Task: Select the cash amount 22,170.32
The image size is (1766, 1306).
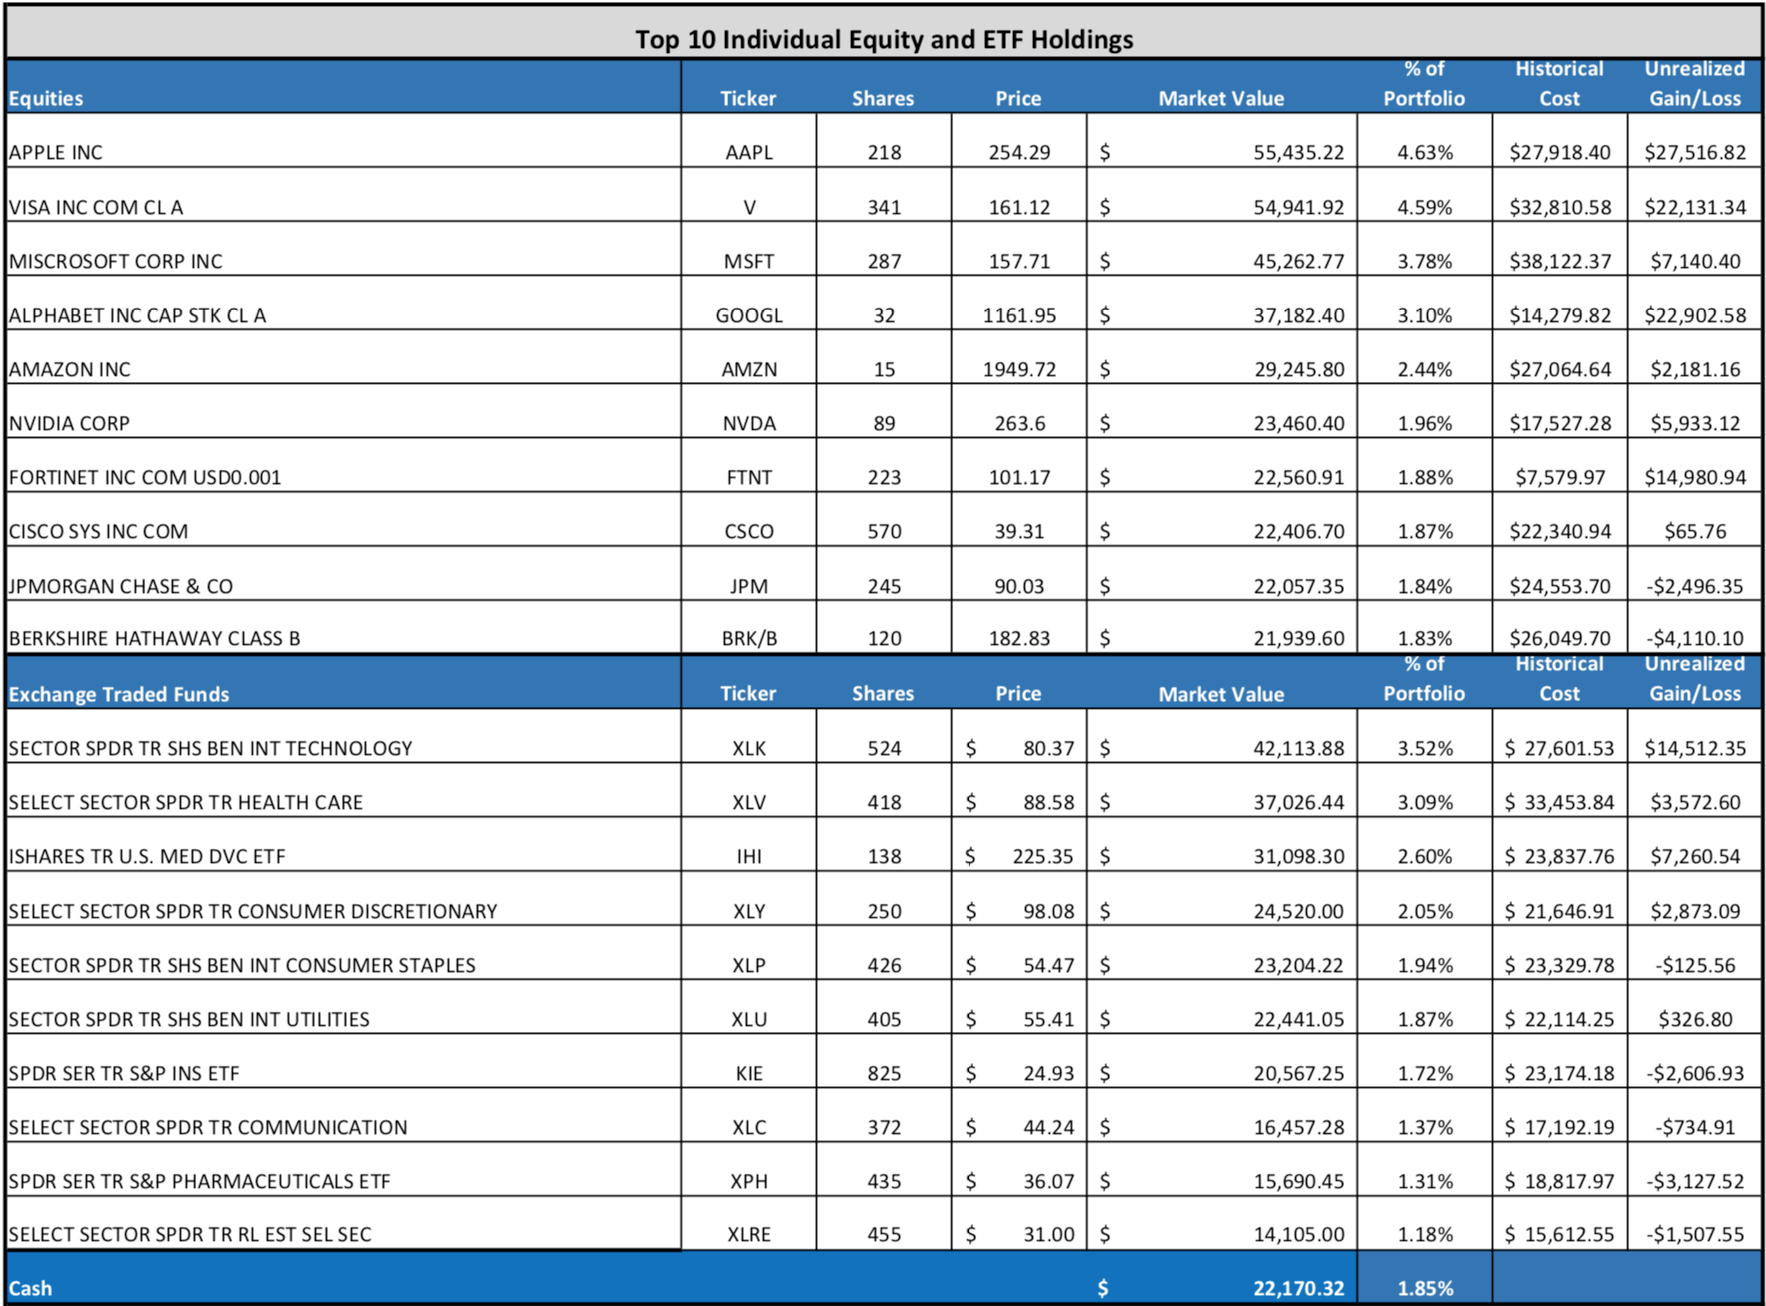Action: 1299,1288
